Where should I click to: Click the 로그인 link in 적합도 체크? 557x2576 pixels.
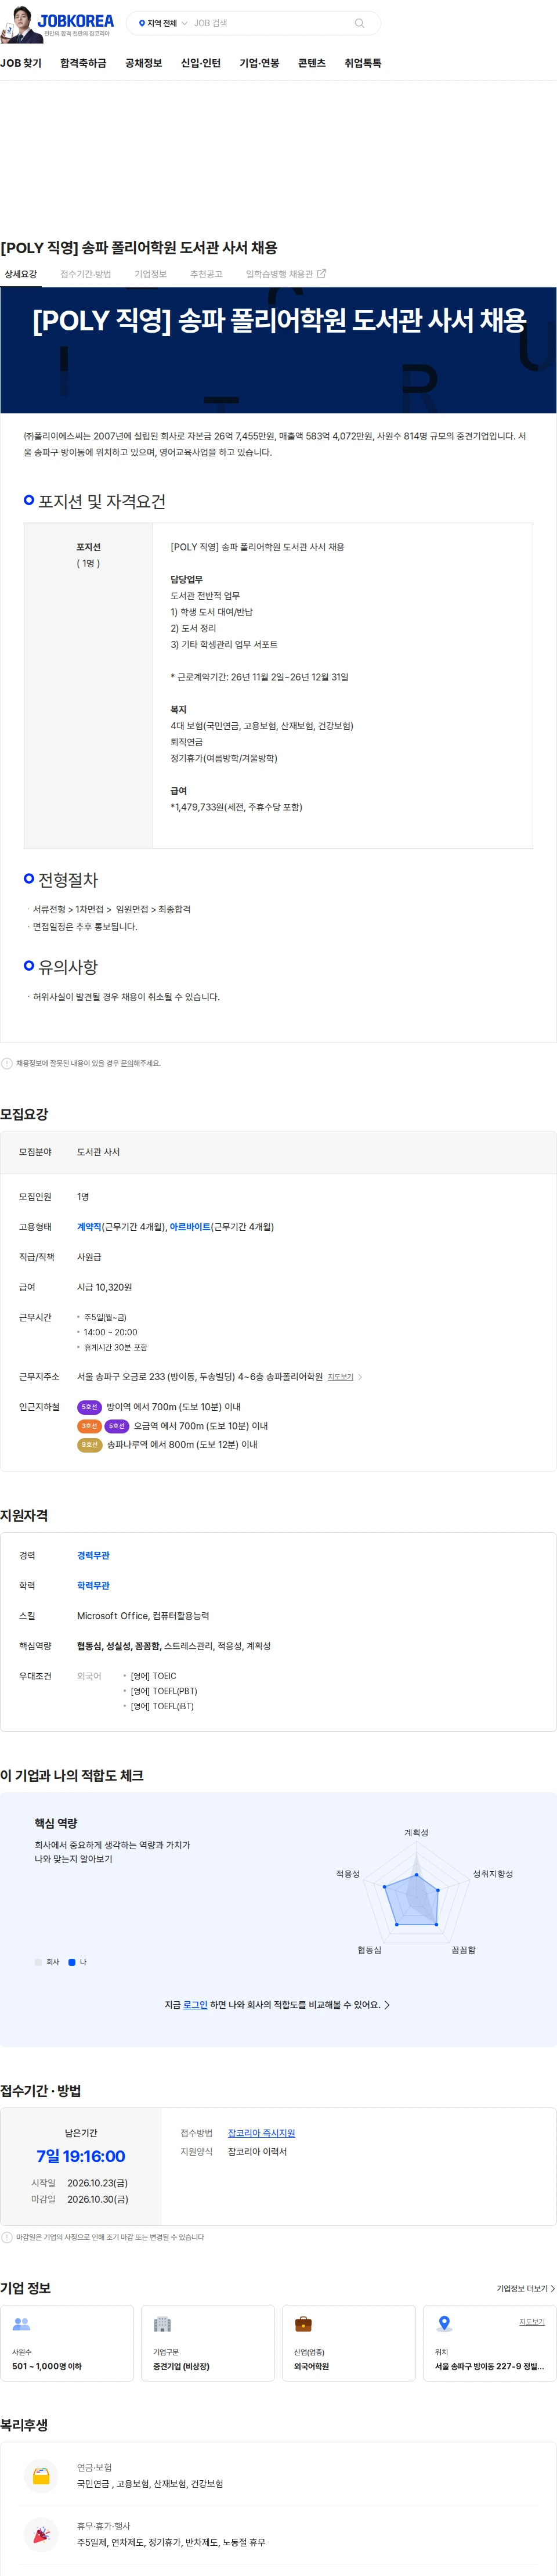tap(195, 2005)
